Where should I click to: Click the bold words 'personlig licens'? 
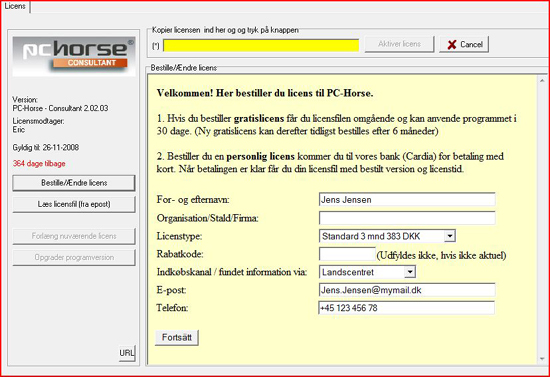point(261,156)
